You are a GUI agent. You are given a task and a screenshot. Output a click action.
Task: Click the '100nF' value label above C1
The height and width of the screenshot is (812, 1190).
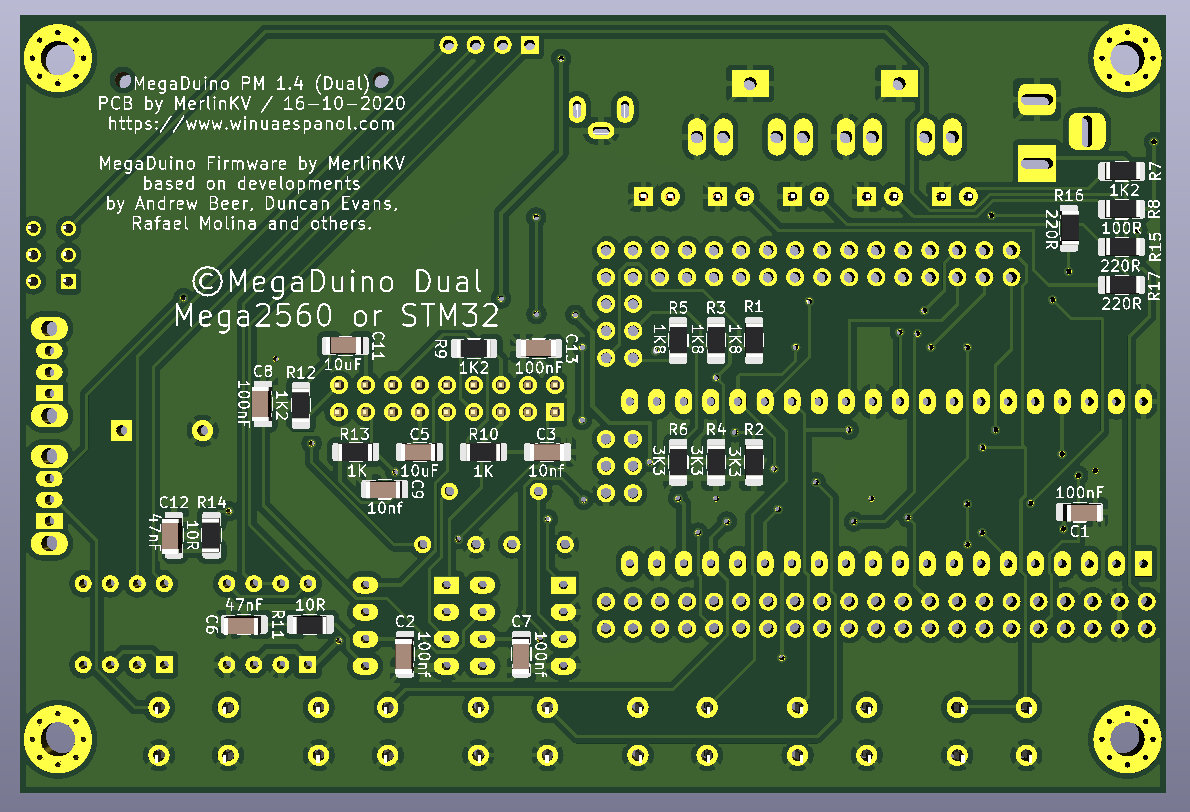pos(1079,493)
